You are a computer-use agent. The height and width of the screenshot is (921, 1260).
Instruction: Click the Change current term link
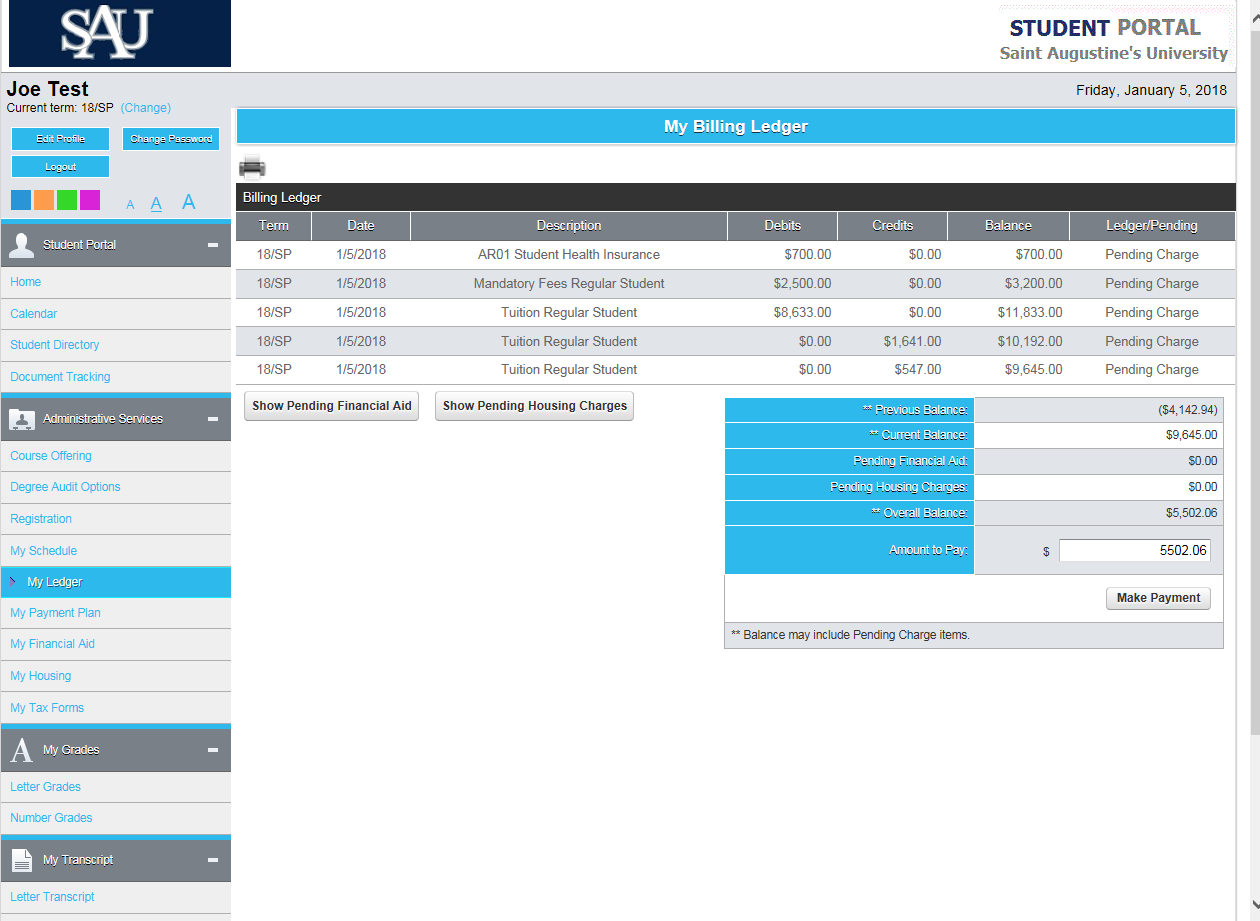pyautogui.click(x=146, y=108)
